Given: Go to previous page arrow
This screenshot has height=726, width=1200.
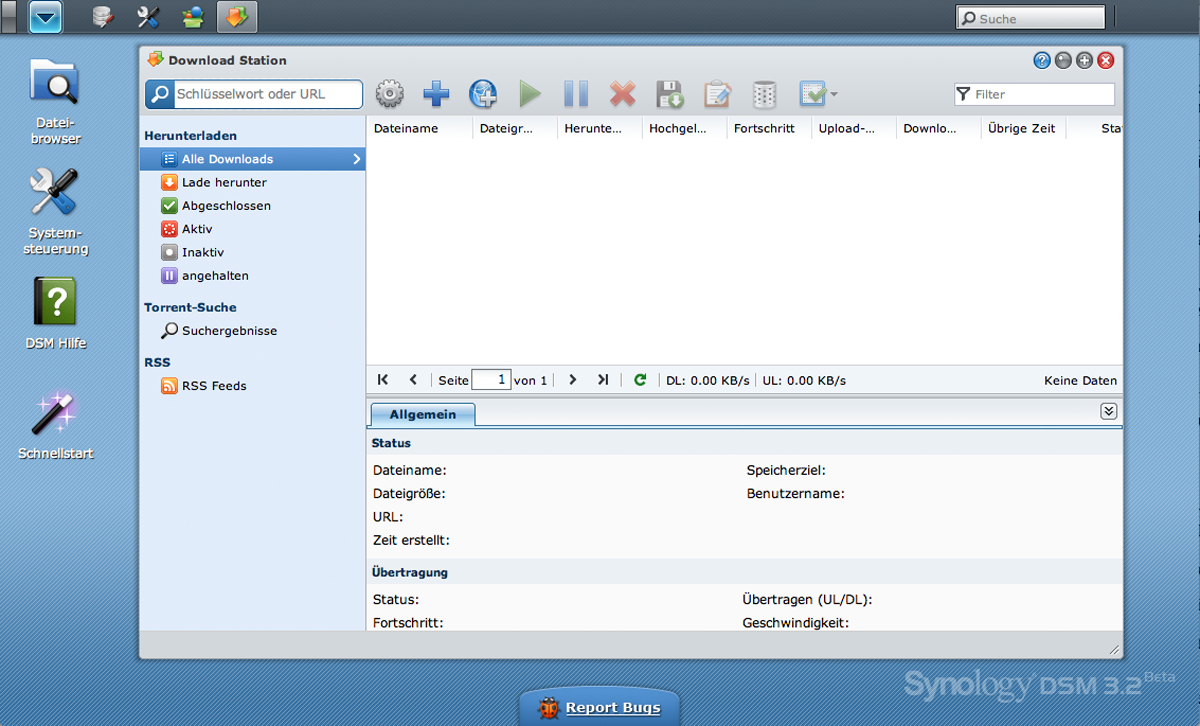Looking at the screenshot, I should [x=413, y=380].
